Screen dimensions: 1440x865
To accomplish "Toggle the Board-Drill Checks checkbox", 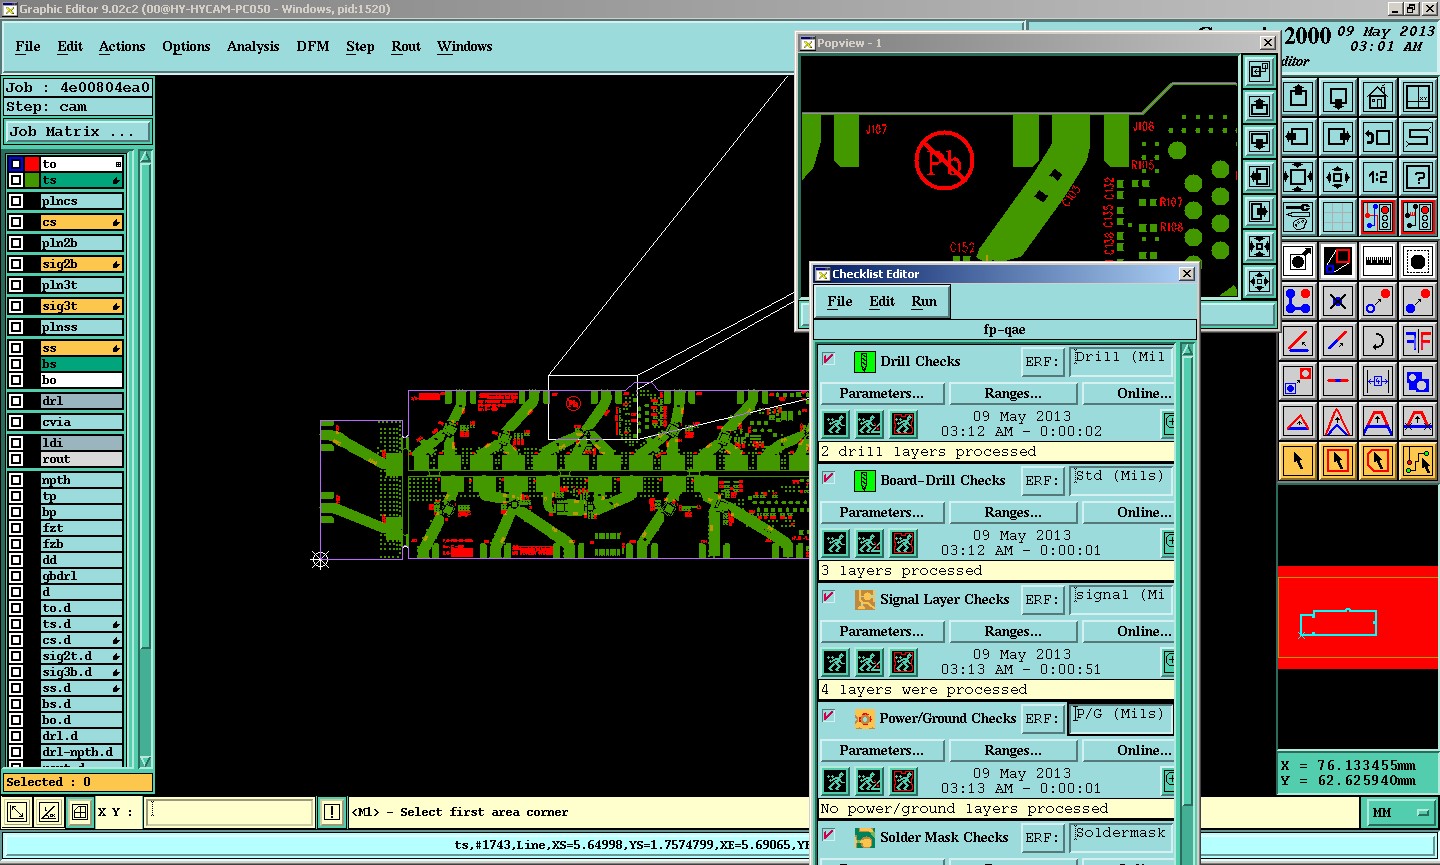I will coord(828,478).
